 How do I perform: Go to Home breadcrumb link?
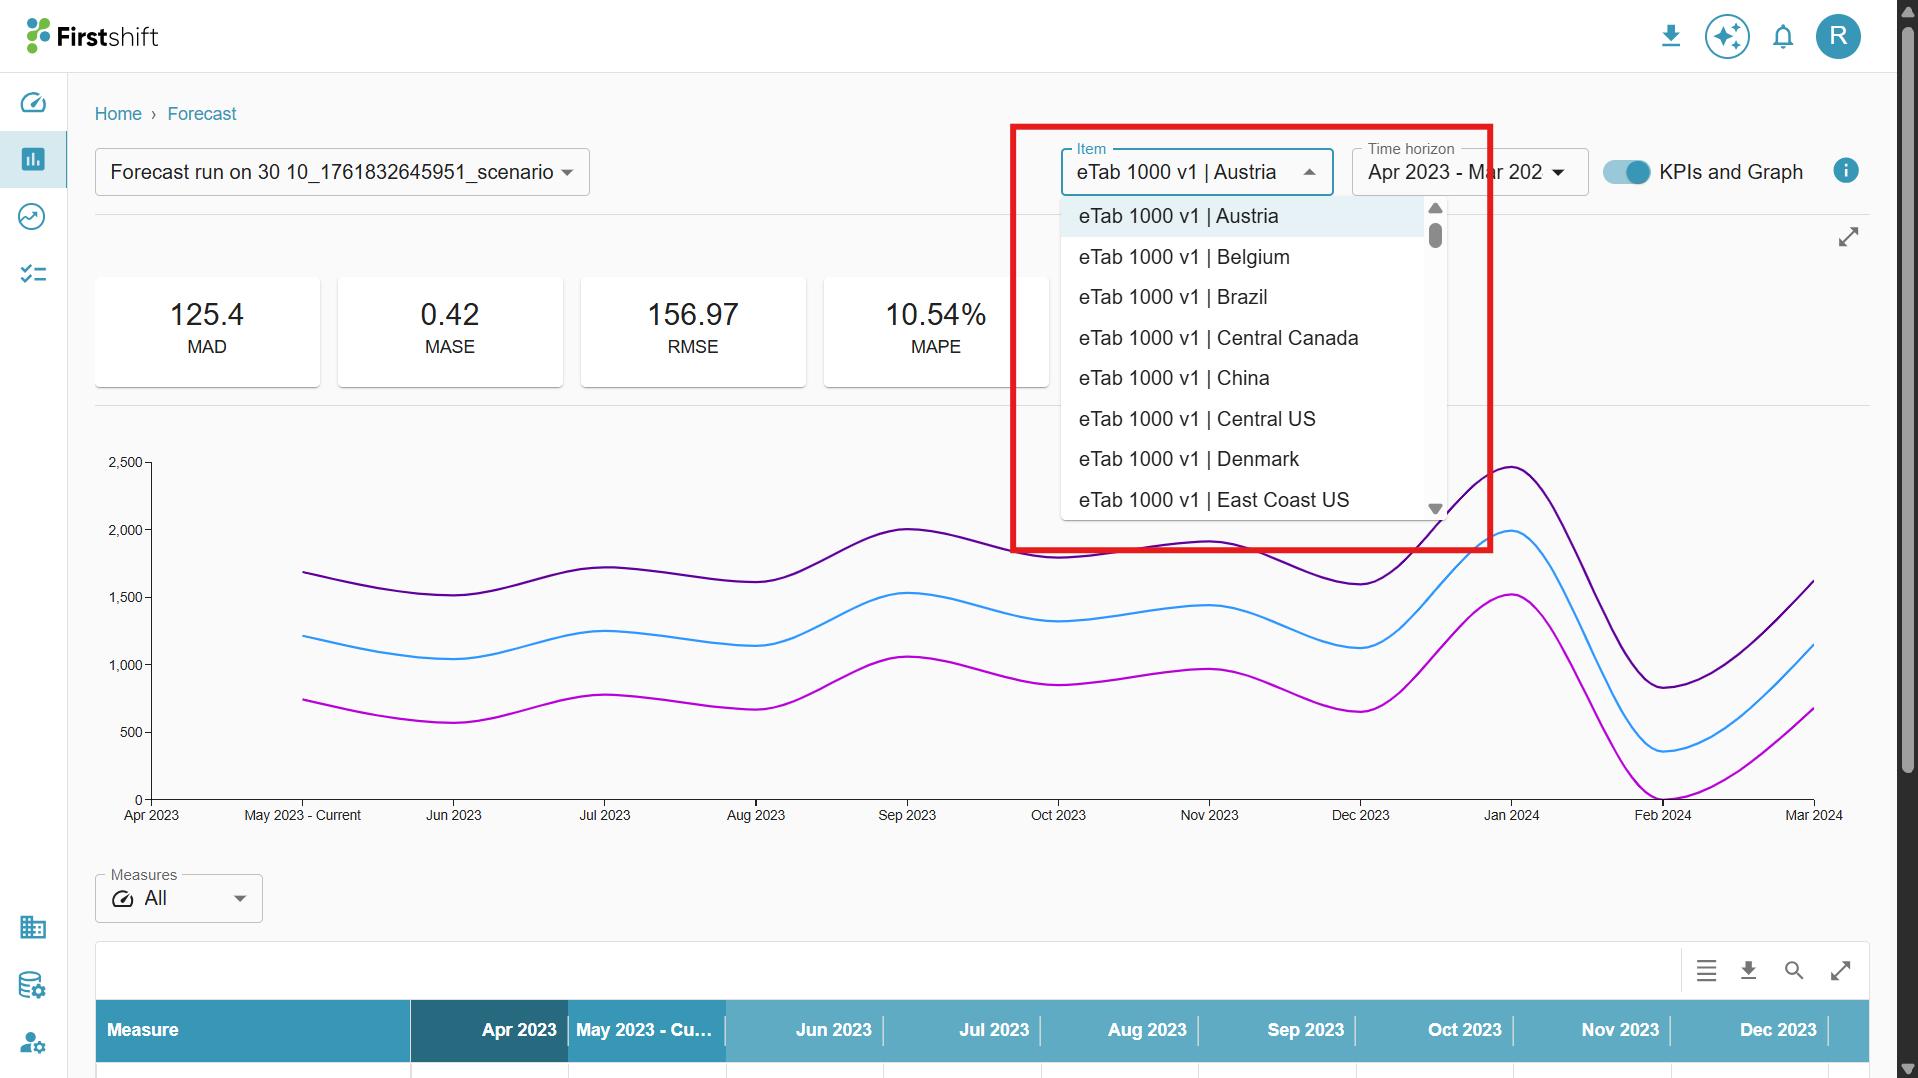tap(118, 114)
